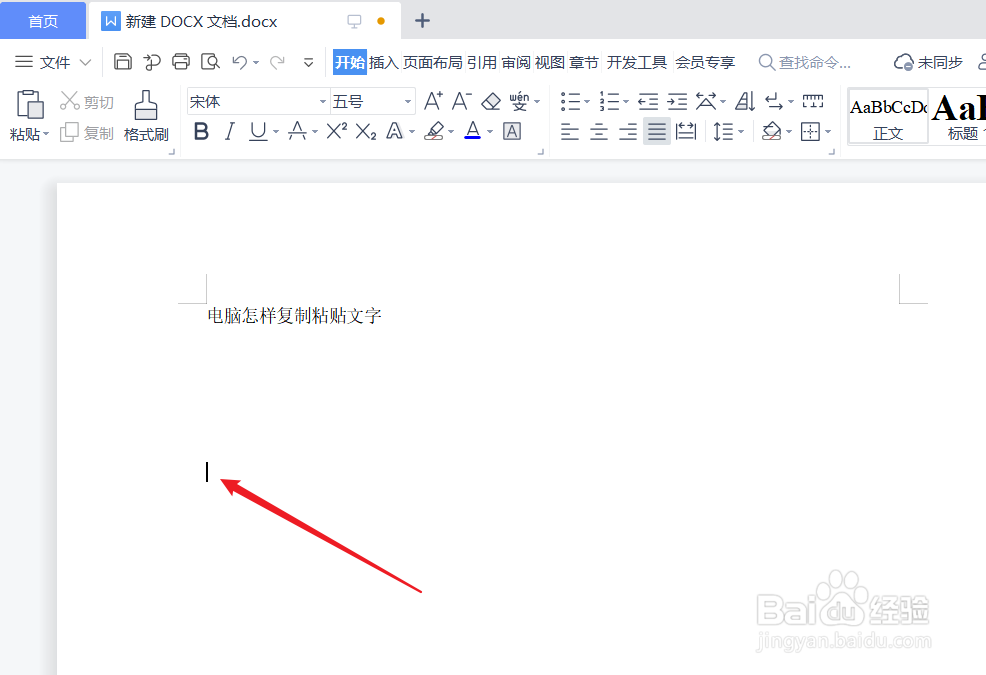
Task: Toggle bold formatting
Action: 201,131
